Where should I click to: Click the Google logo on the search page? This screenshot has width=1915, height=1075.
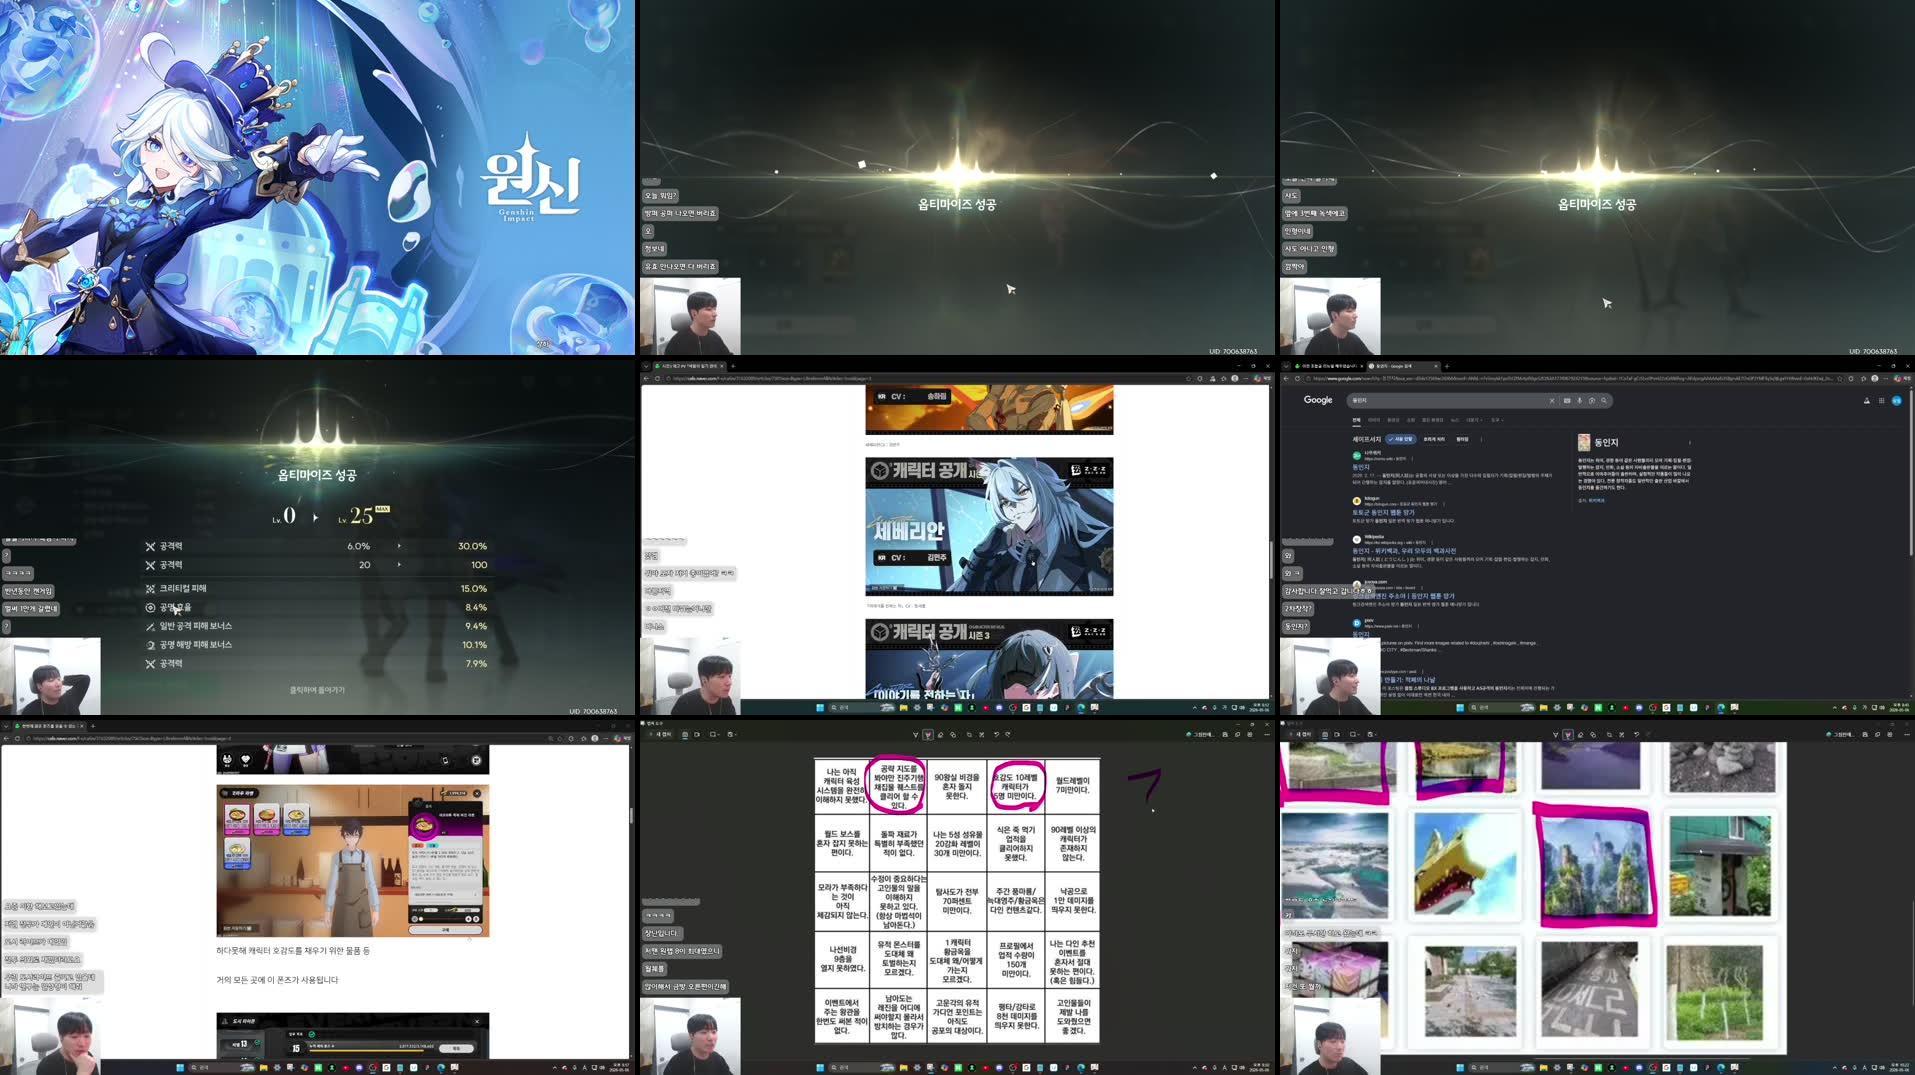point(1318,400)
